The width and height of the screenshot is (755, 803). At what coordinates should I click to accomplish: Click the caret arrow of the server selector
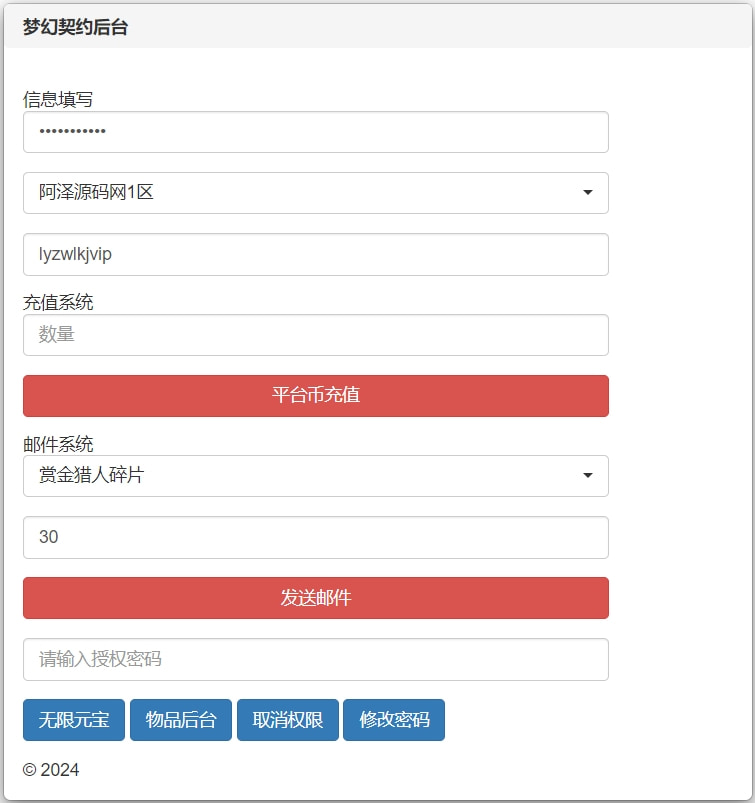(588, 193)
